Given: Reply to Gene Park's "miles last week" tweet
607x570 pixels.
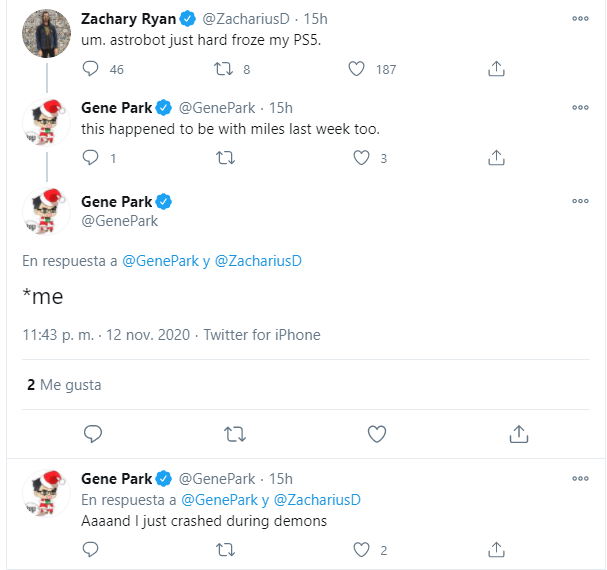Looking at the screenshot, I should tap(91, 157).
